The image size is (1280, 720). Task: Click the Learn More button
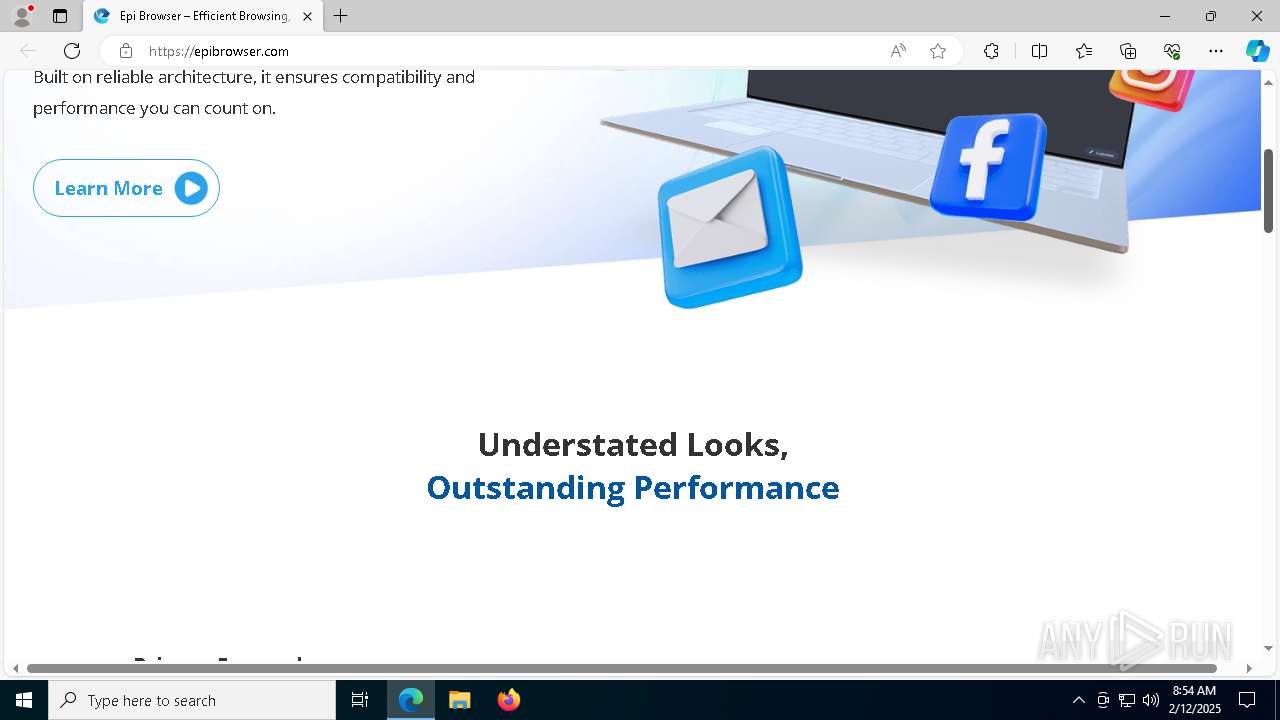click(x=126, y=188)
